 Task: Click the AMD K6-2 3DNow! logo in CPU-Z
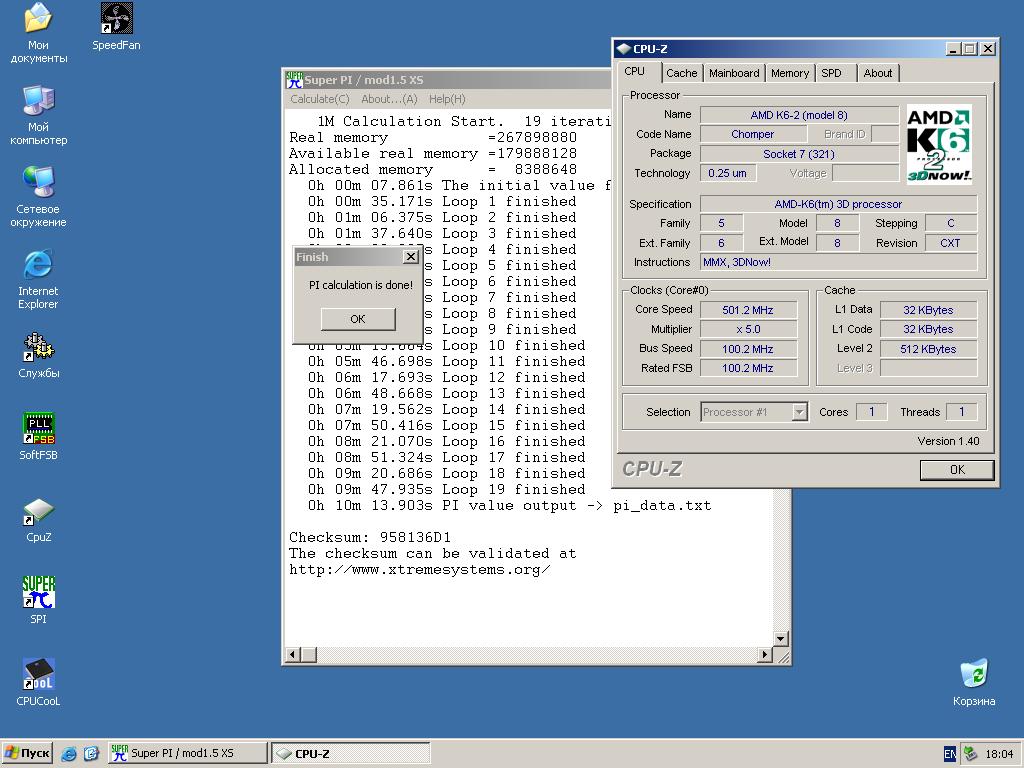click(x=938, y=144)
